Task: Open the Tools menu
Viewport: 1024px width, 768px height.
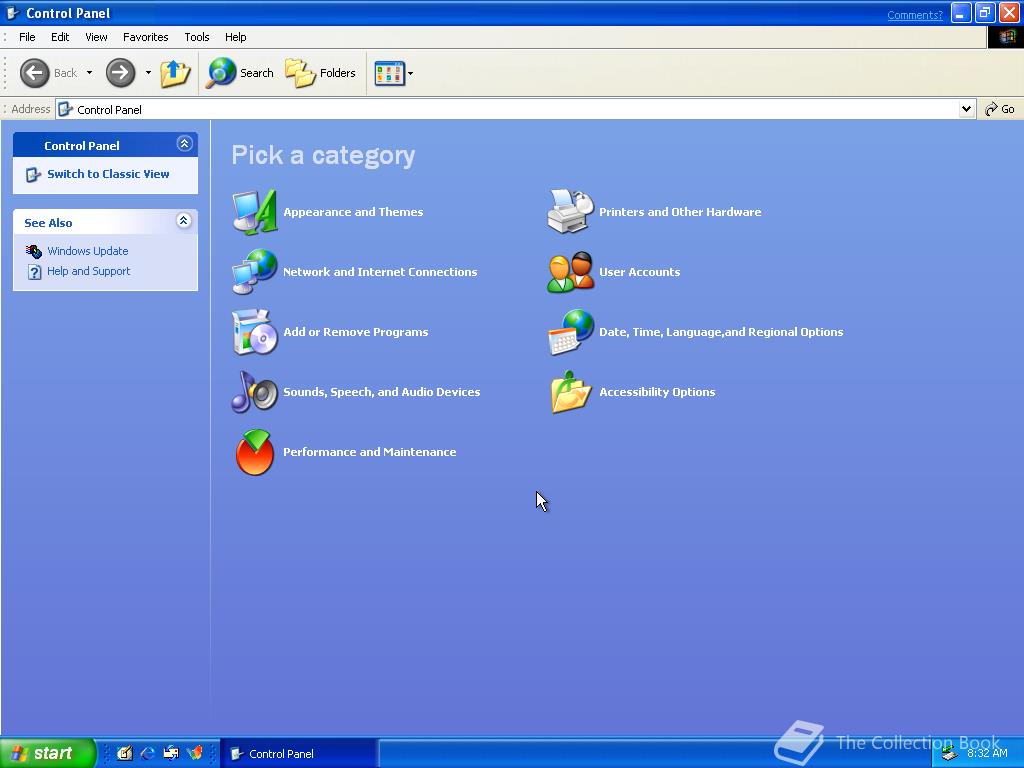Action: [197, 37]
